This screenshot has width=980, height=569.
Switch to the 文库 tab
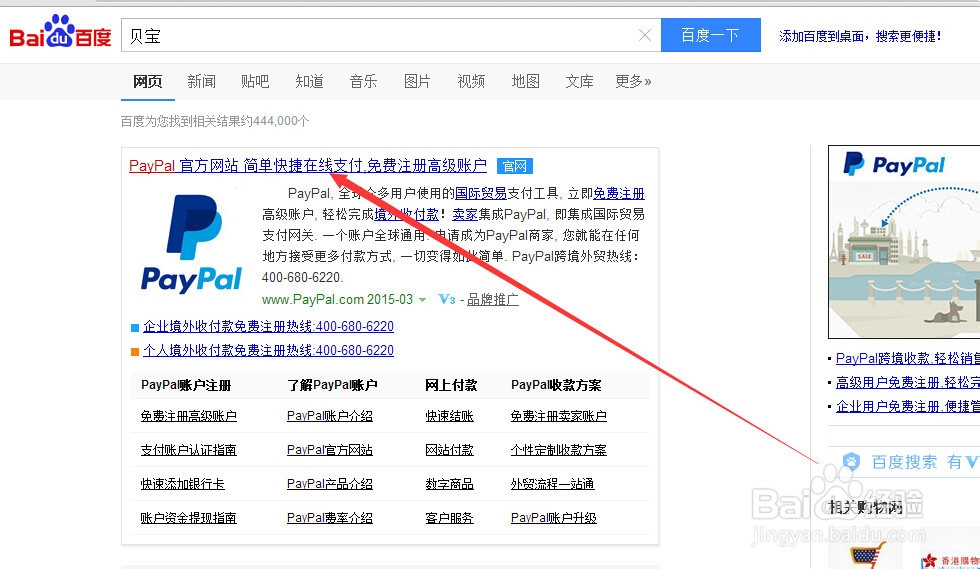point(579,81)
